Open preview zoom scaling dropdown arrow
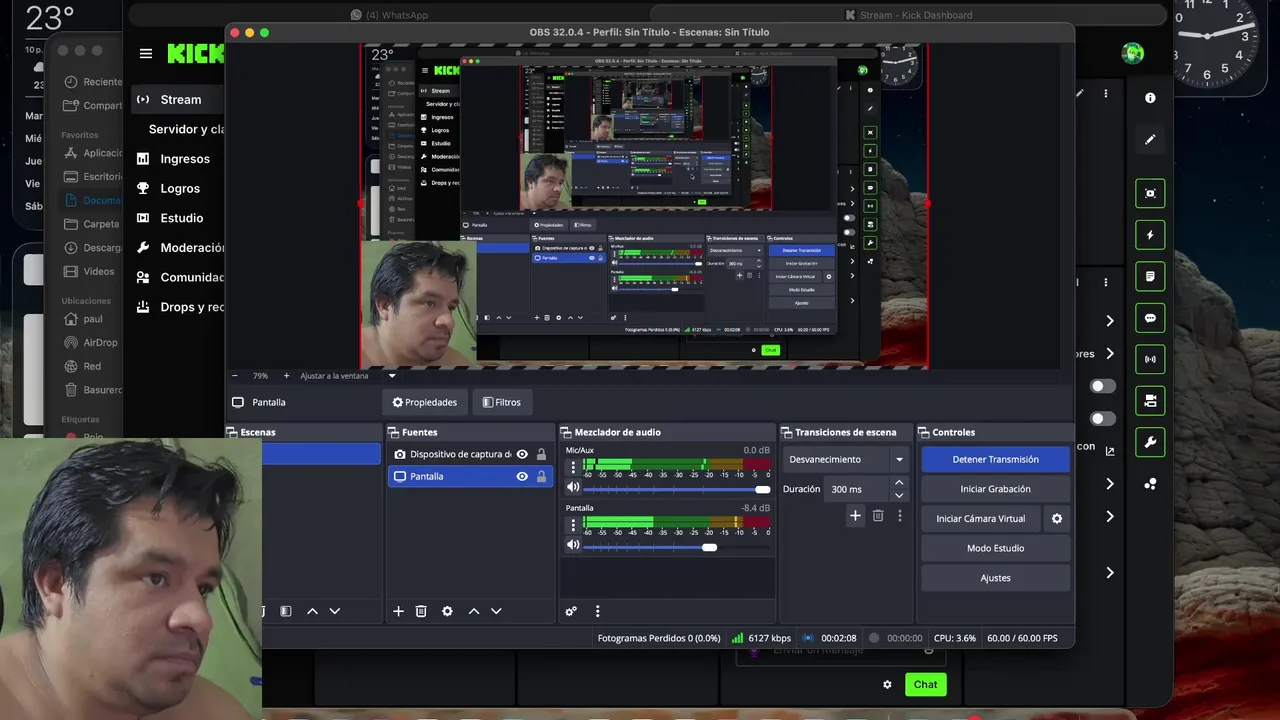 point(392,376)
